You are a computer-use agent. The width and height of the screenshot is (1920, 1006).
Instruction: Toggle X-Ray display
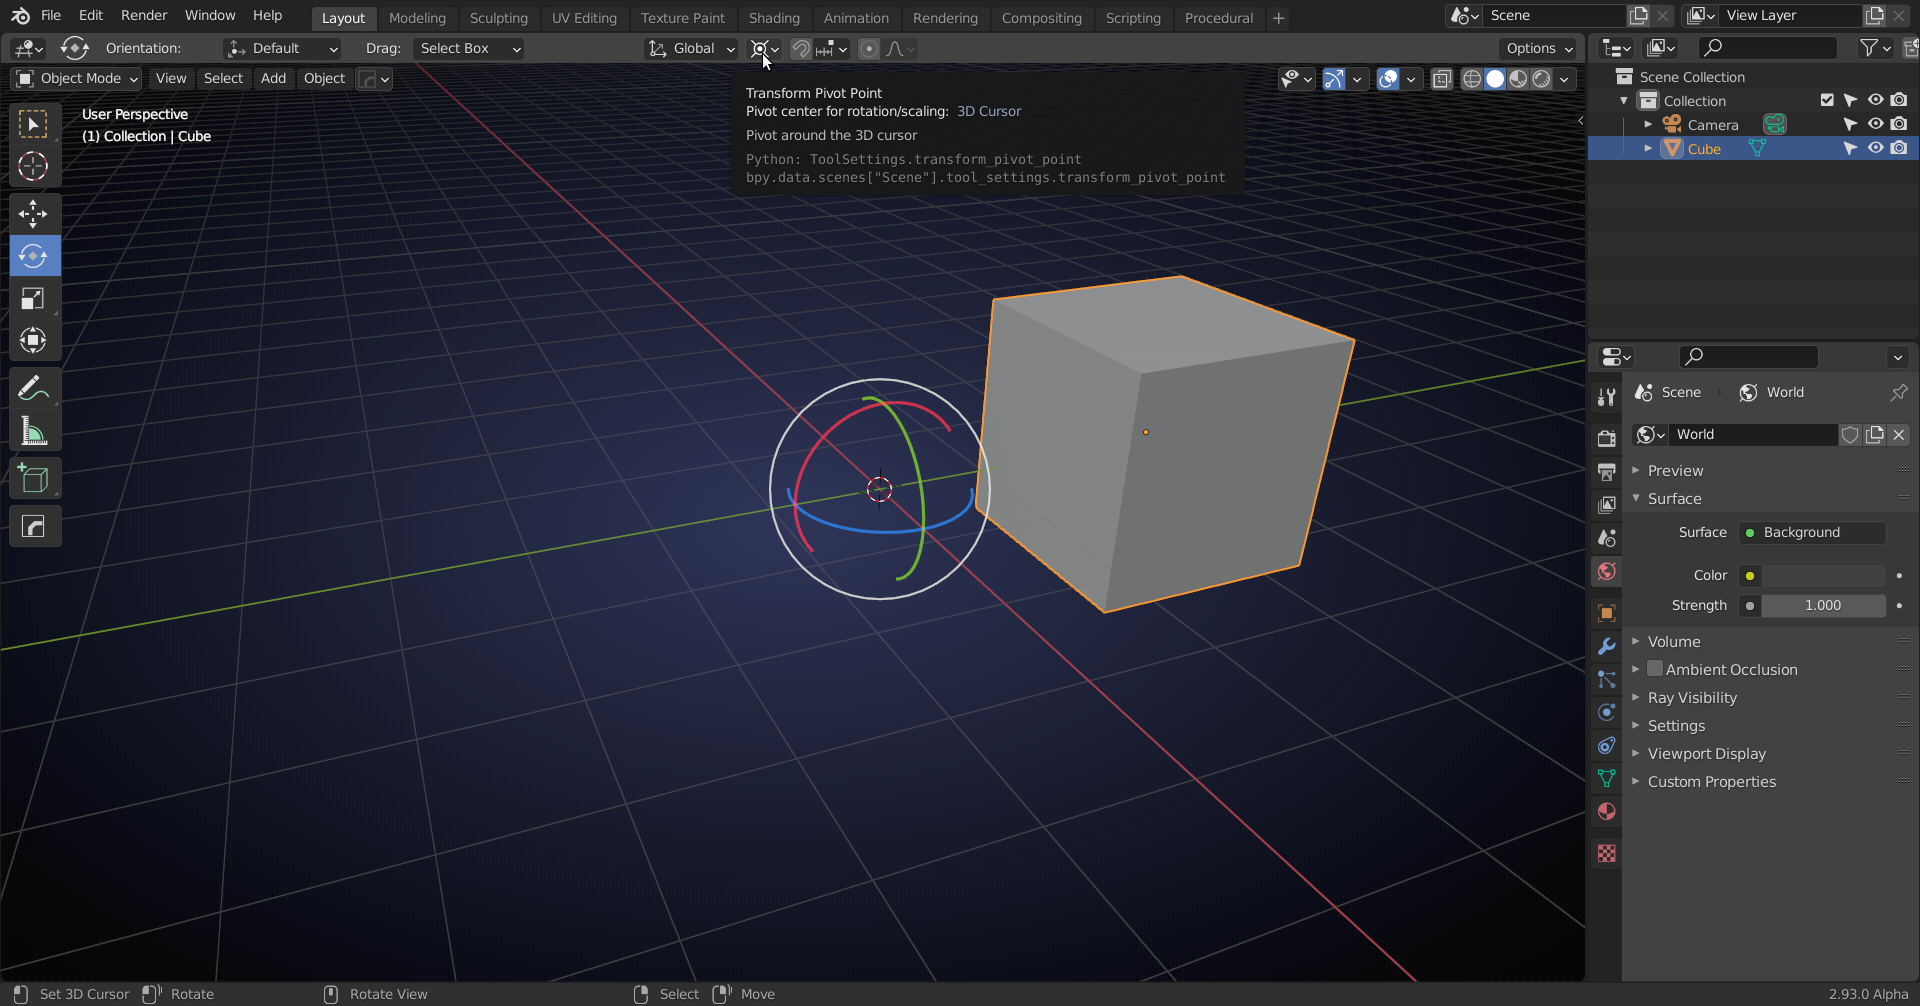(1442, 78)
